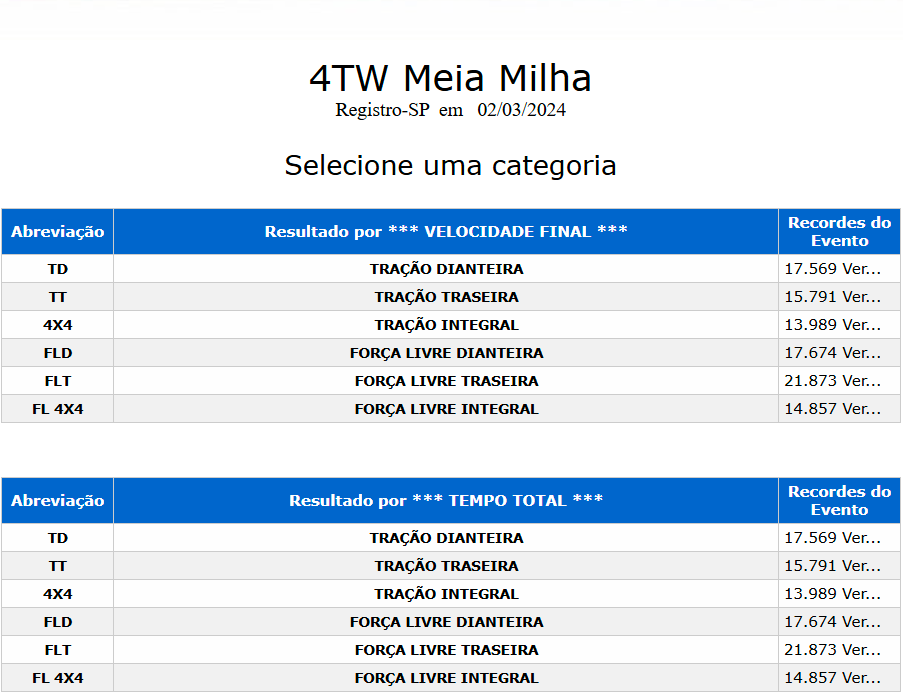The height and width of the screenshot is (695, 903).
Task: Click the FL 4X4 abbreviation in Velocidade Final table
Action: 57,409
